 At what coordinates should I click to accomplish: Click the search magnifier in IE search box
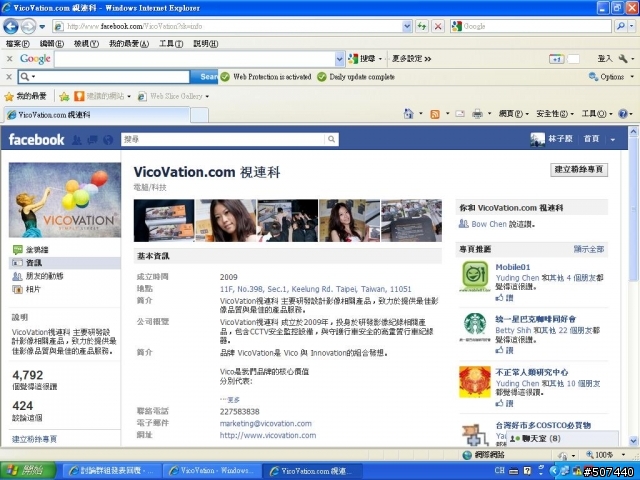pos(620,27)
